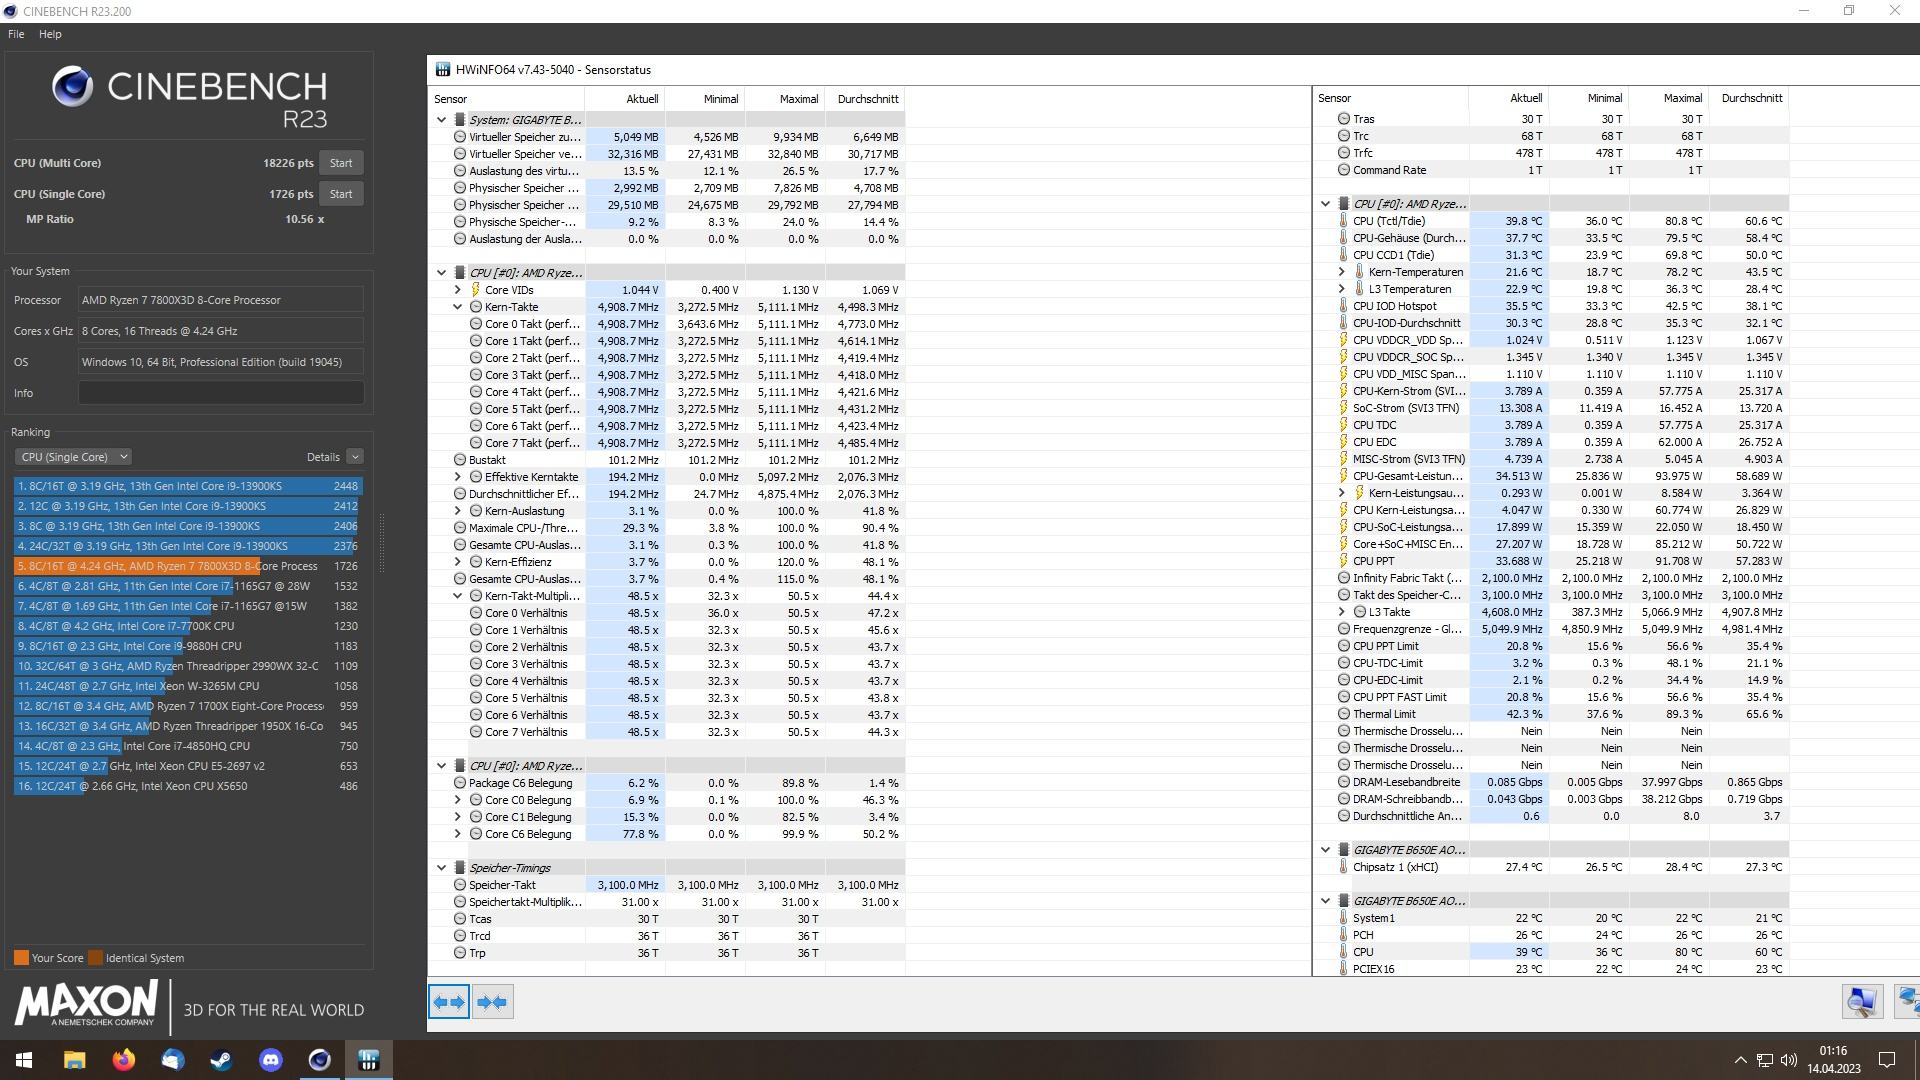
Task: Click the Details button in Ranking
Action: coord(323,457)
